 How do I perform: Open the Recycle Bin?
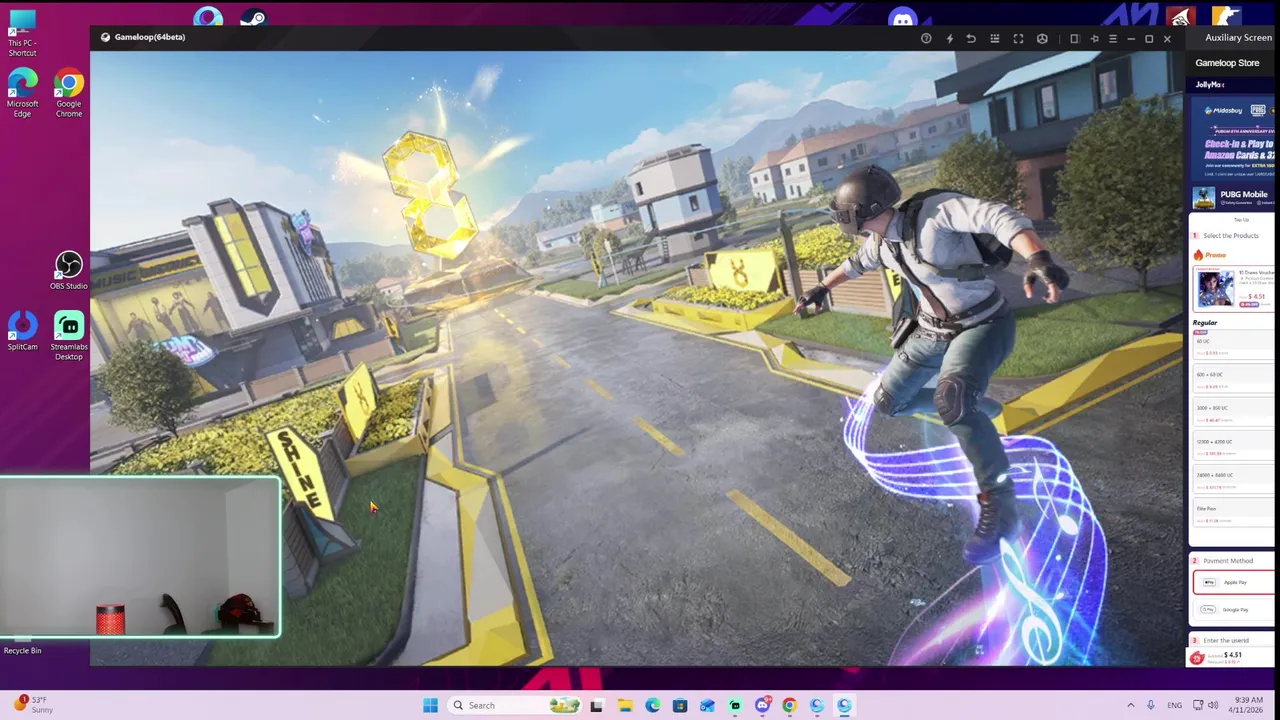point(22,643)
